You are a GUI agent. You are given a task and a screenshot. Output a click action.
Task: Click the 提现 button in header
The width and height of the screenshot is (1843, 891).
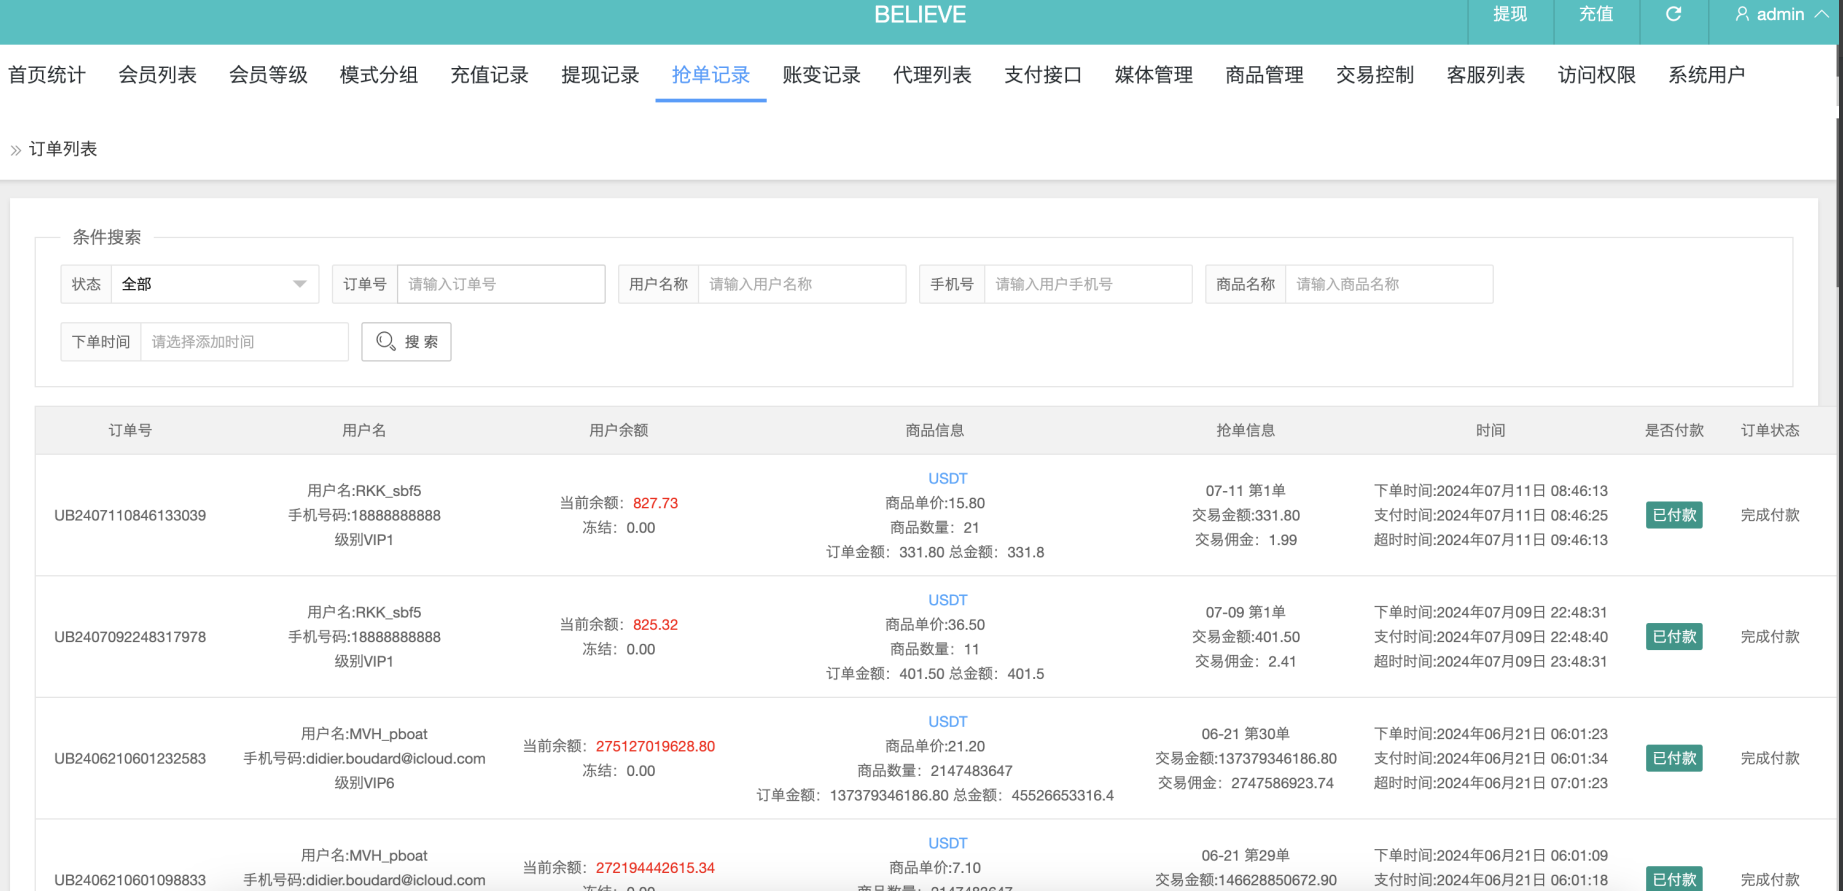(1510, 14)
